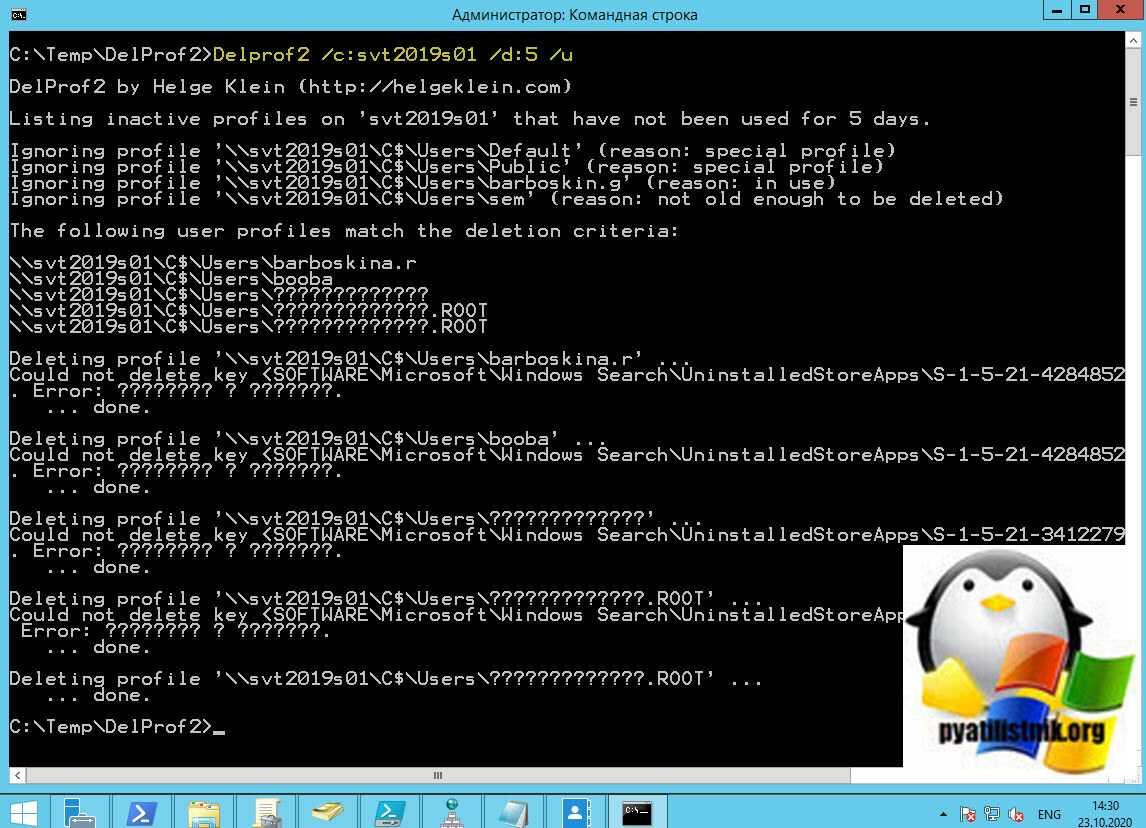Open the script document icon in taskbar
Image resolution: width=1146 pixels, height=828 pixels.
point(266,812)
